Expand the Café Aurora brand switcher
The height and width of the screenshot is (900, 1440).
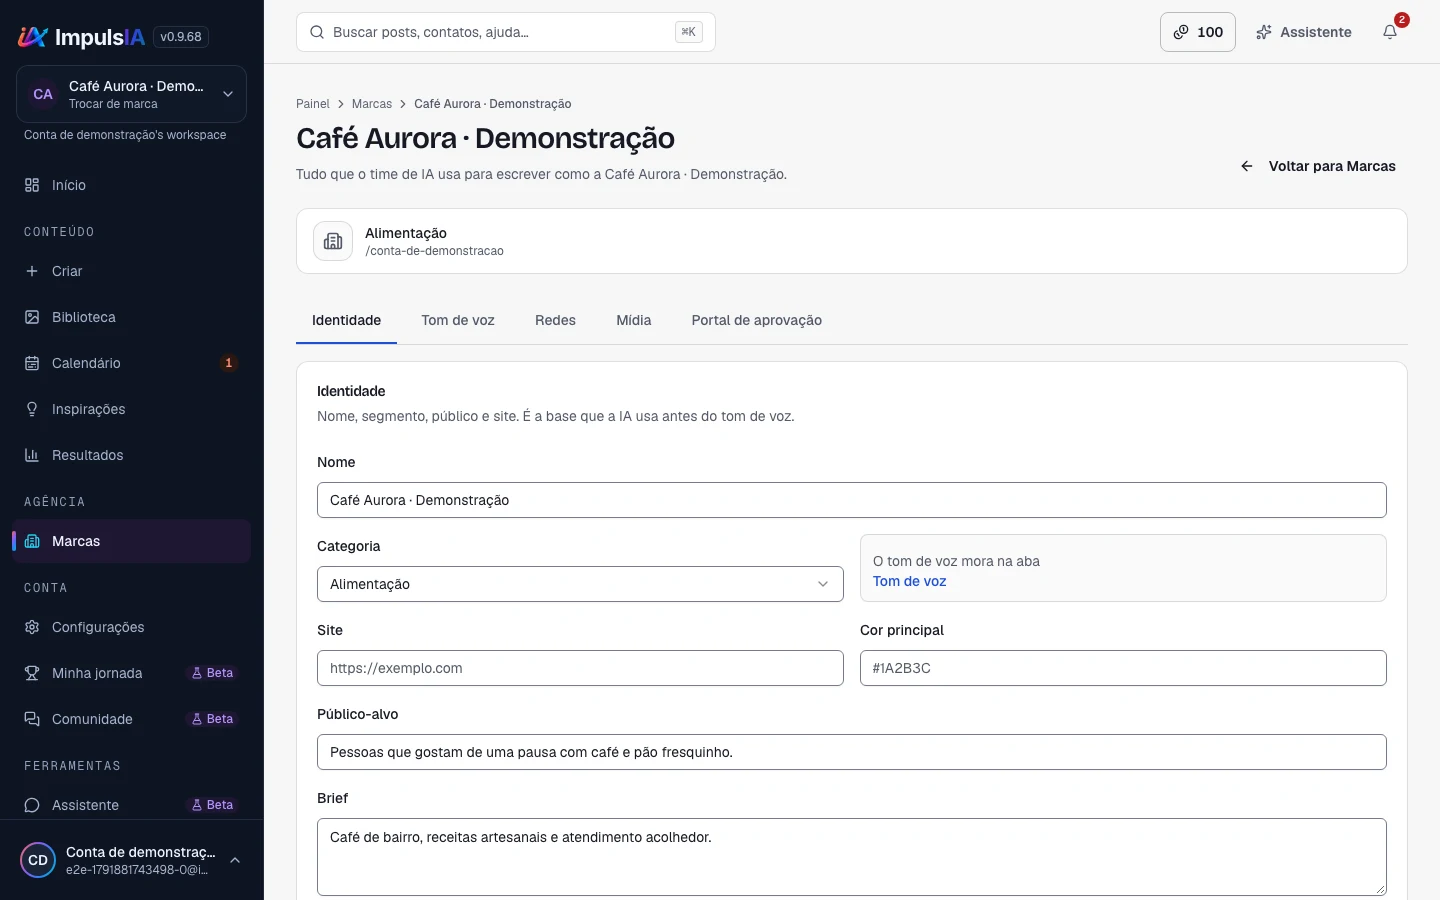coord(131,94)
